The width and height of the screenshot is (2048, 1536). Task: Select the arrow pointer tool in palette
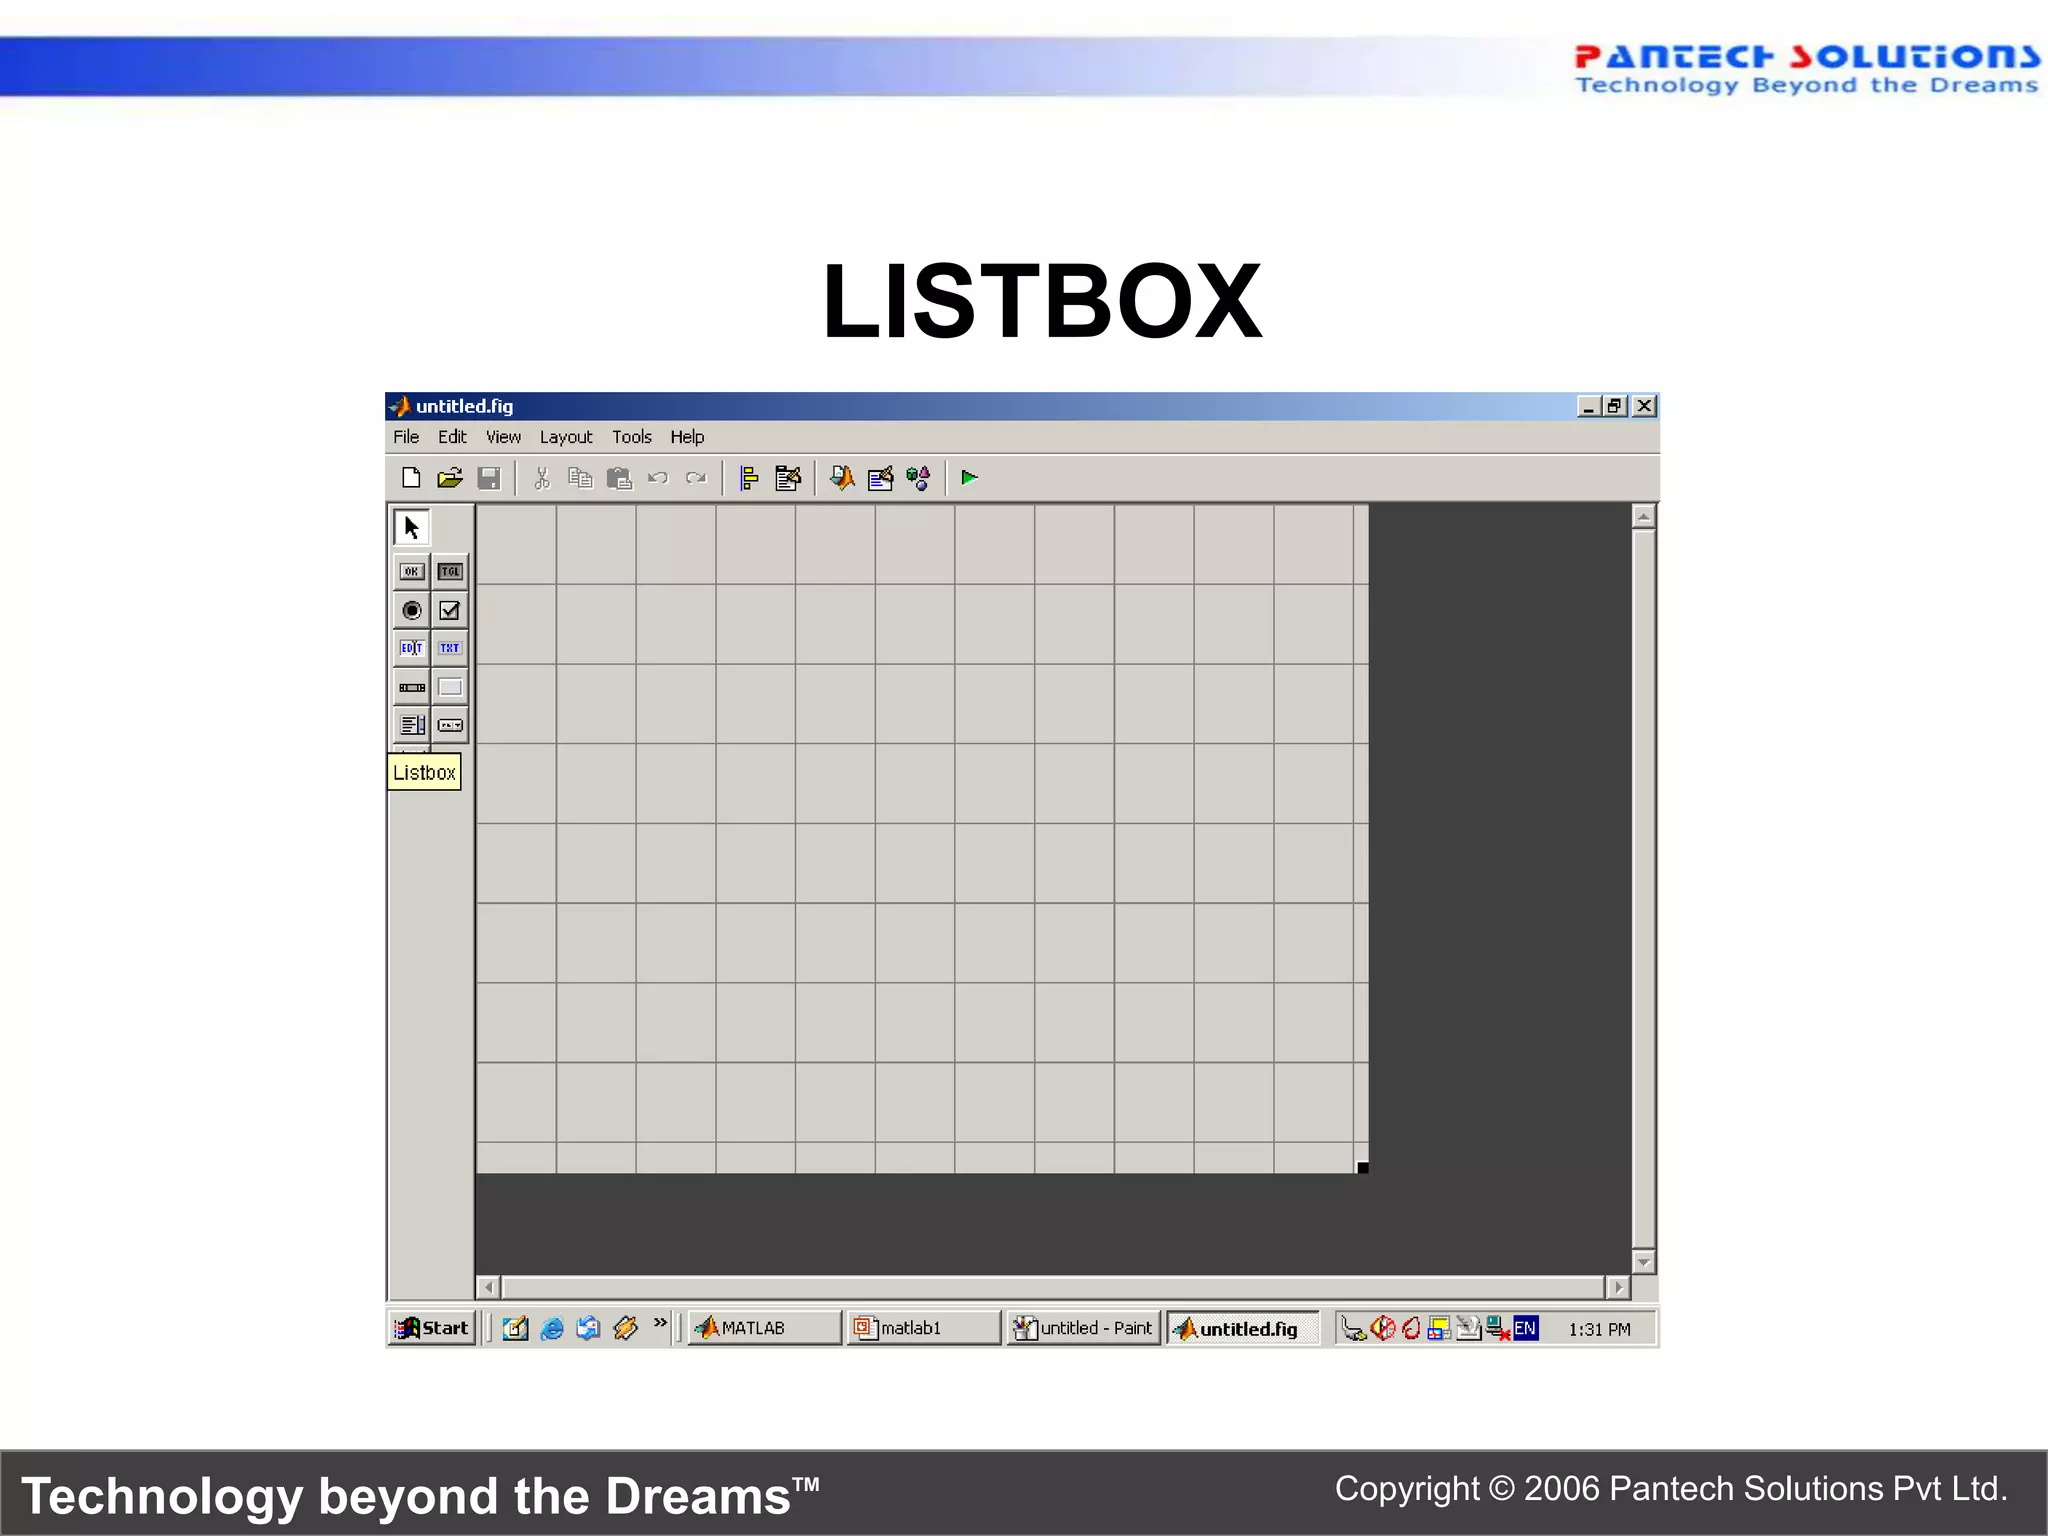411,527
